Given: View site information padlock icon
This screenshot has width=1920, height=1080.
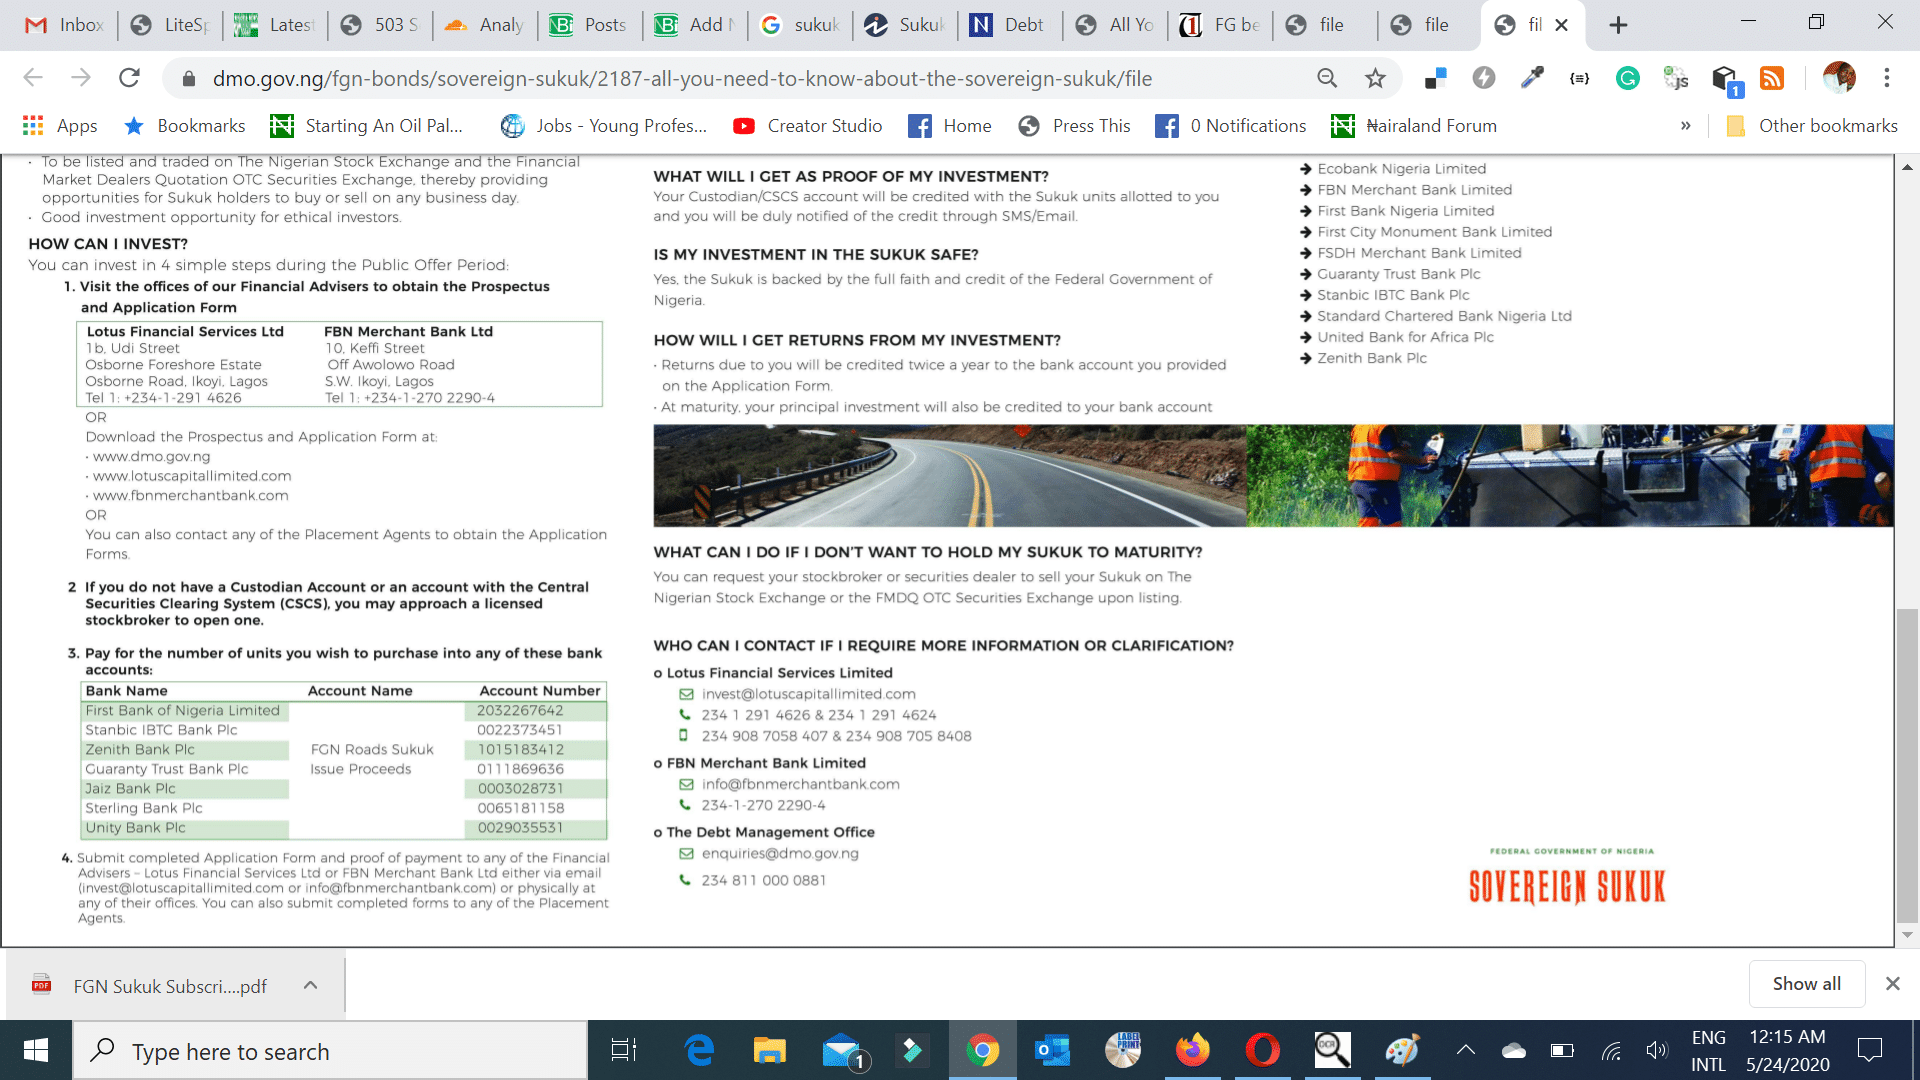Looking at the screenshot, I should (187, 79).
